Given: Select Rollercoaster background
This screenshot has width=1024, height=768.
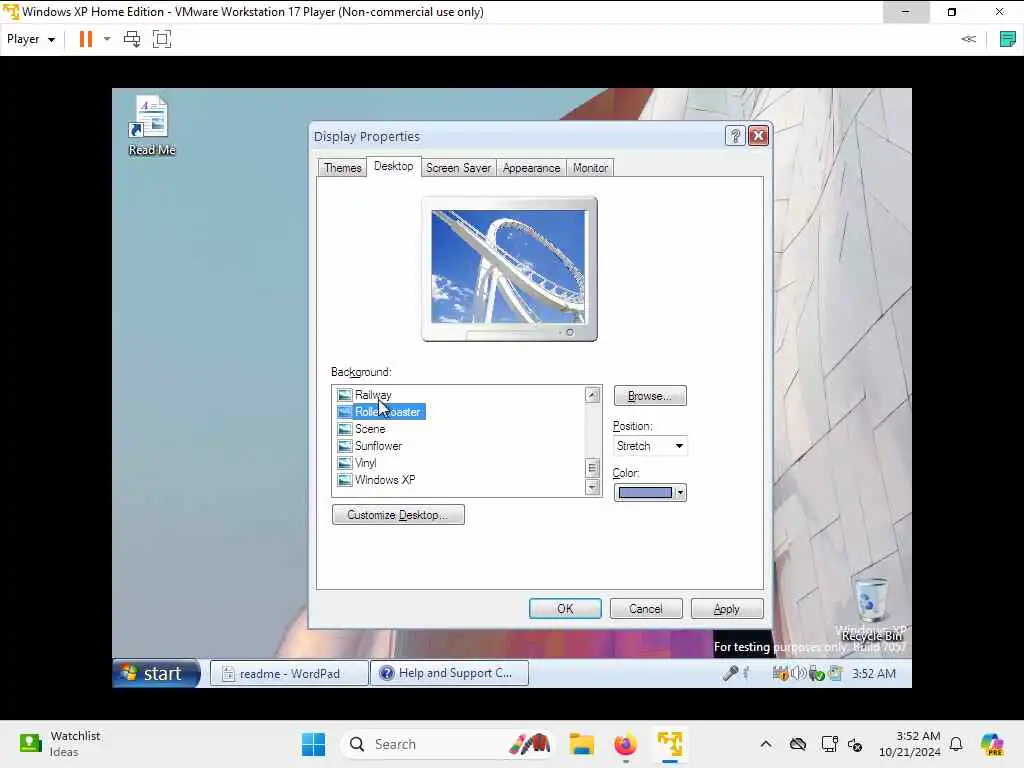Looking at the screenshot, I should click(389, 411).
